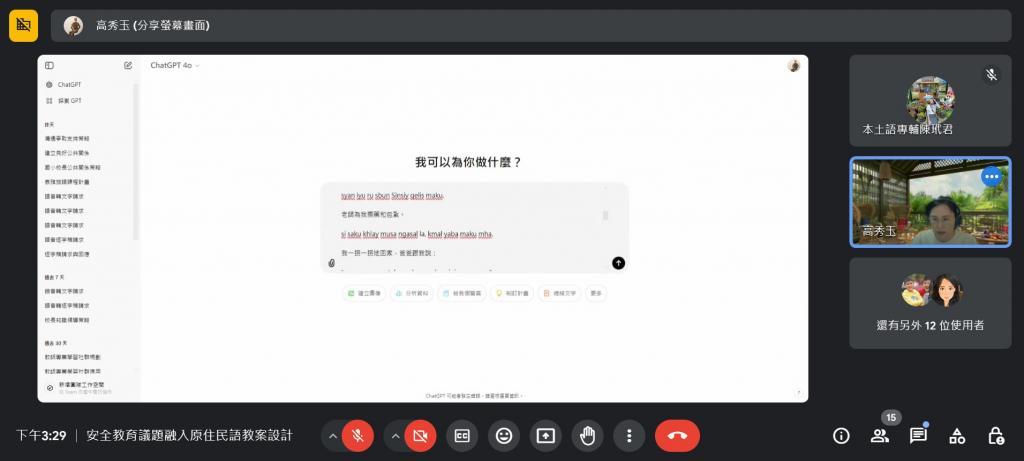Show the participants people panel
Viewport: 1024px width, 461px height.
[x=880, y=436]
